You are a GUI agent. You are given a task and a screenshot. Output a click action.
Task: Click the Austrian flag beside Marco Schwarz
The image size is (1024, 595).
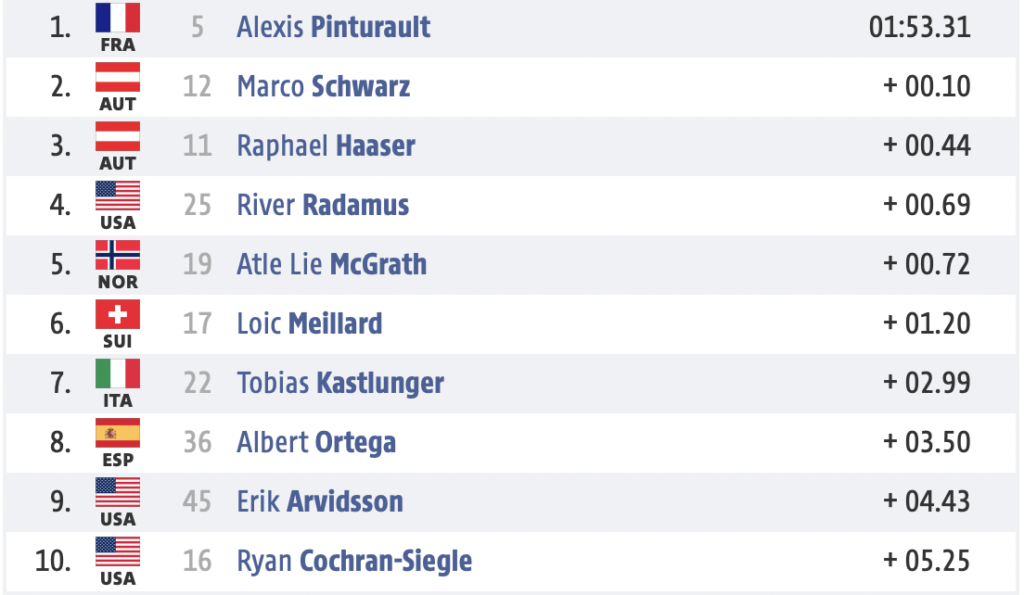118,77
